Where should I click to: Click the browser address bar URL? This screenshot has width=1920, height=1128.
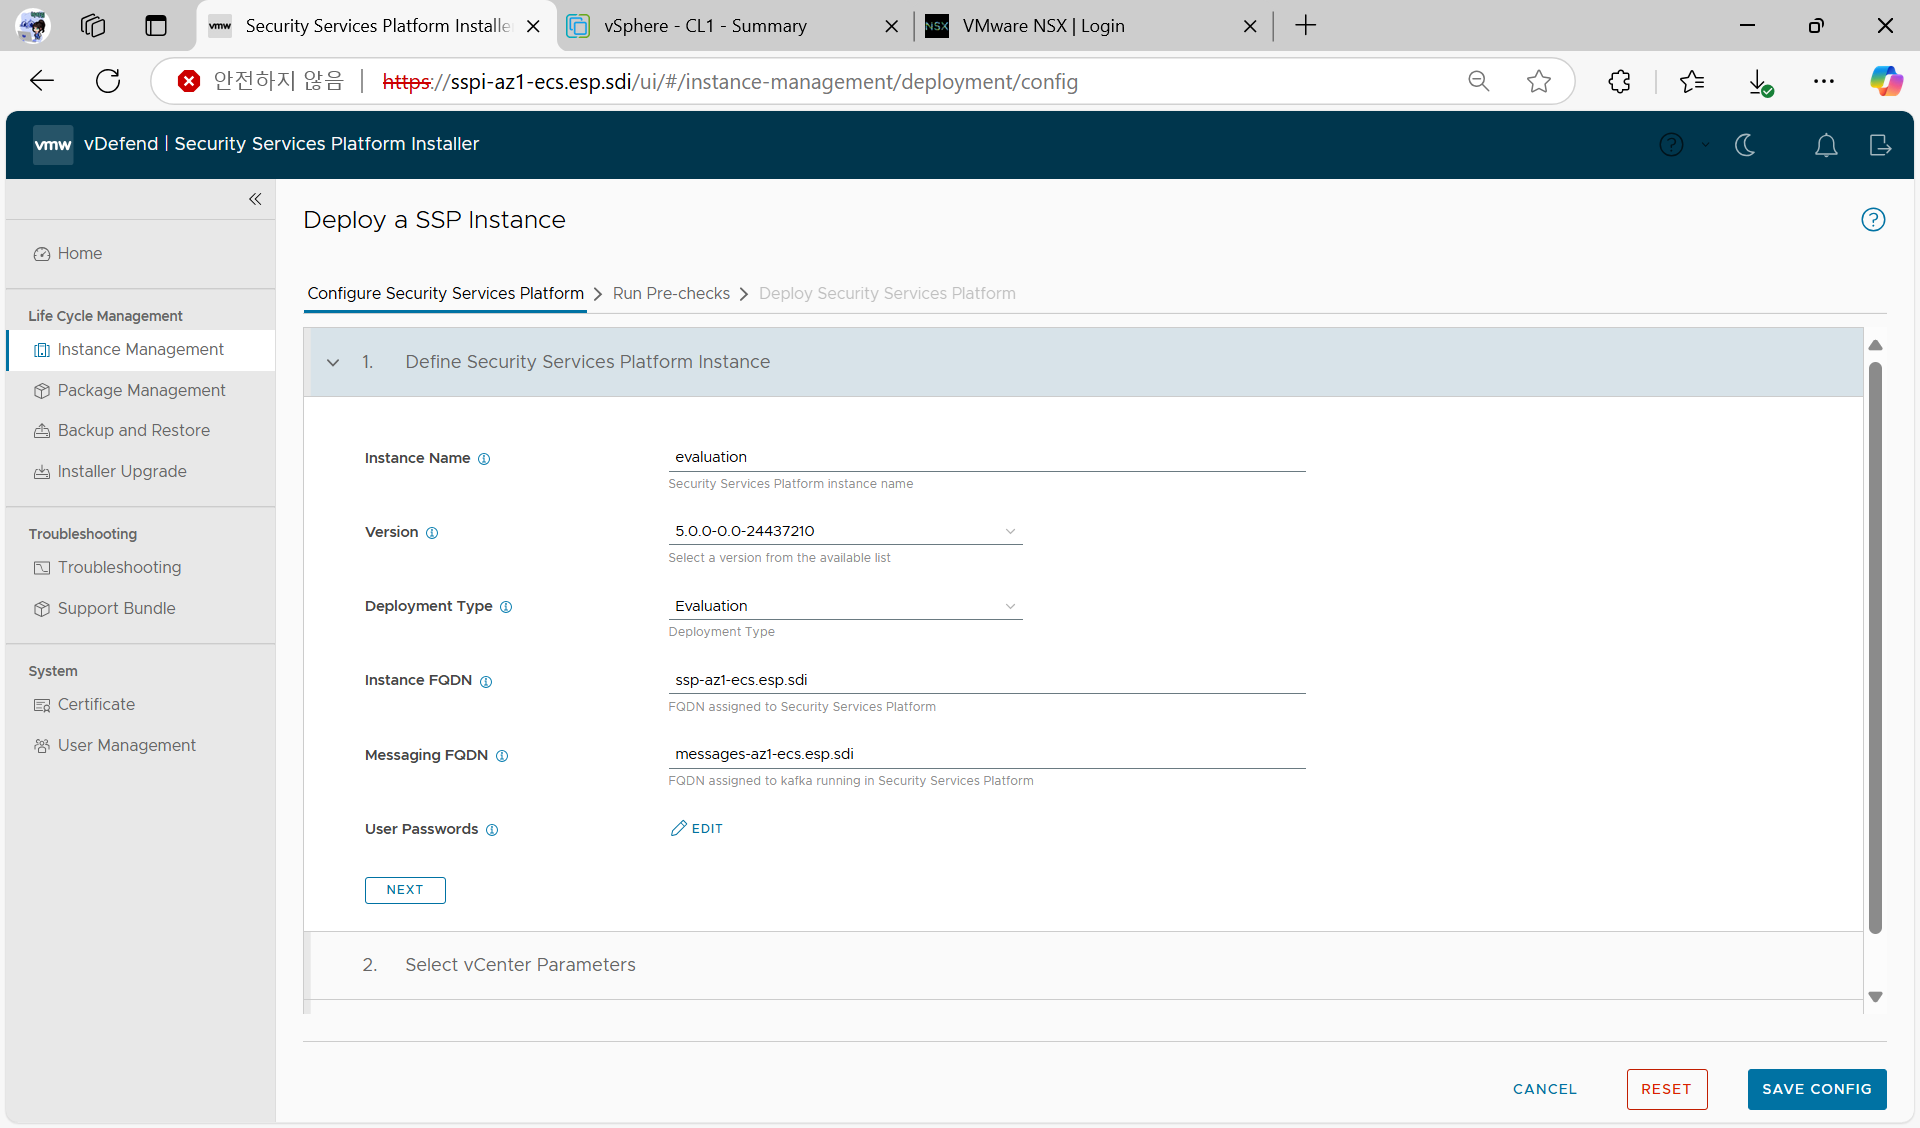(730, 82)
